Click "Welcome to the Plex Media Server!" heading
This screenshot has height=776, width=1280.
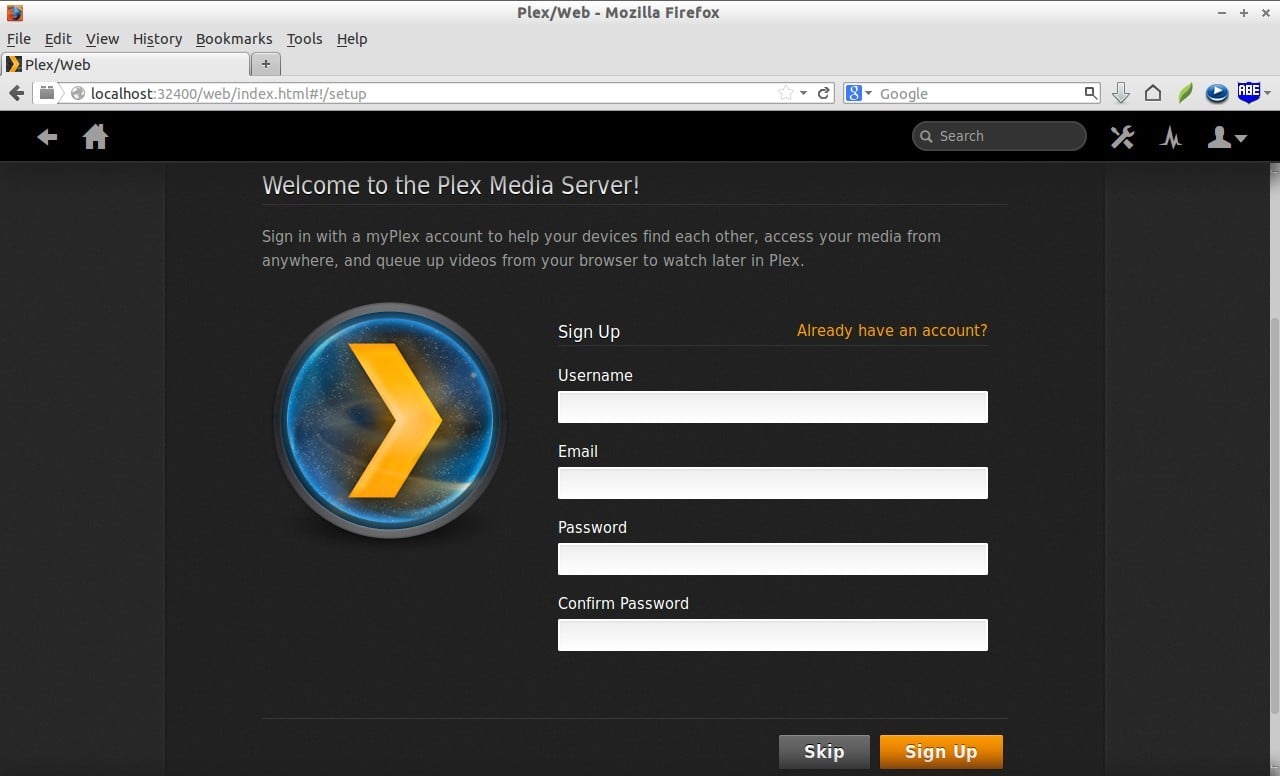coord(451,185)
